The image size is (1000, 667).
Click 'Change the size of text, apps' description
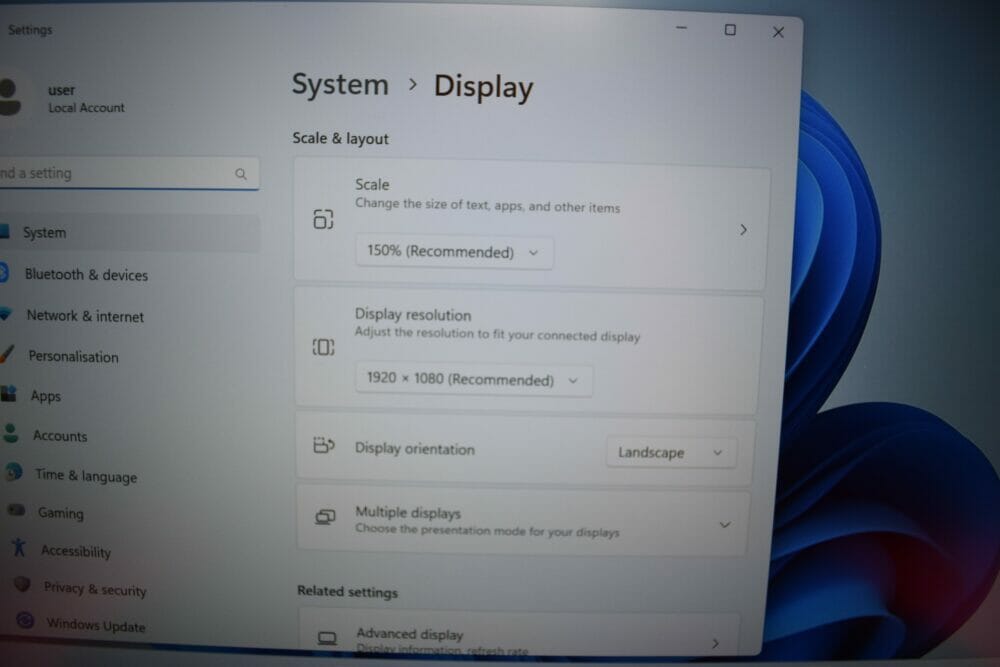point(487,205)
